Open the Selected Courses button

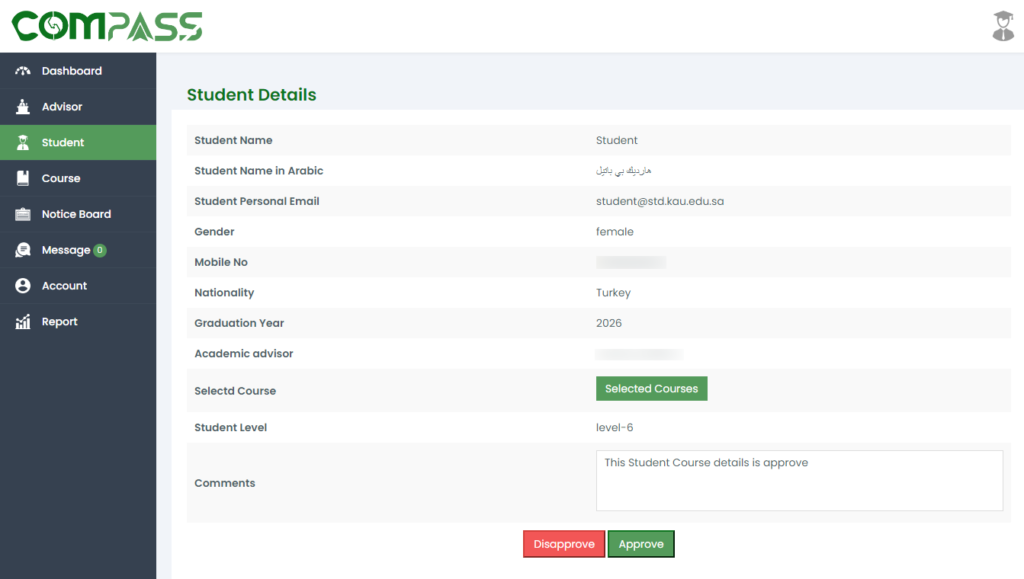click(x=651, y=389)
